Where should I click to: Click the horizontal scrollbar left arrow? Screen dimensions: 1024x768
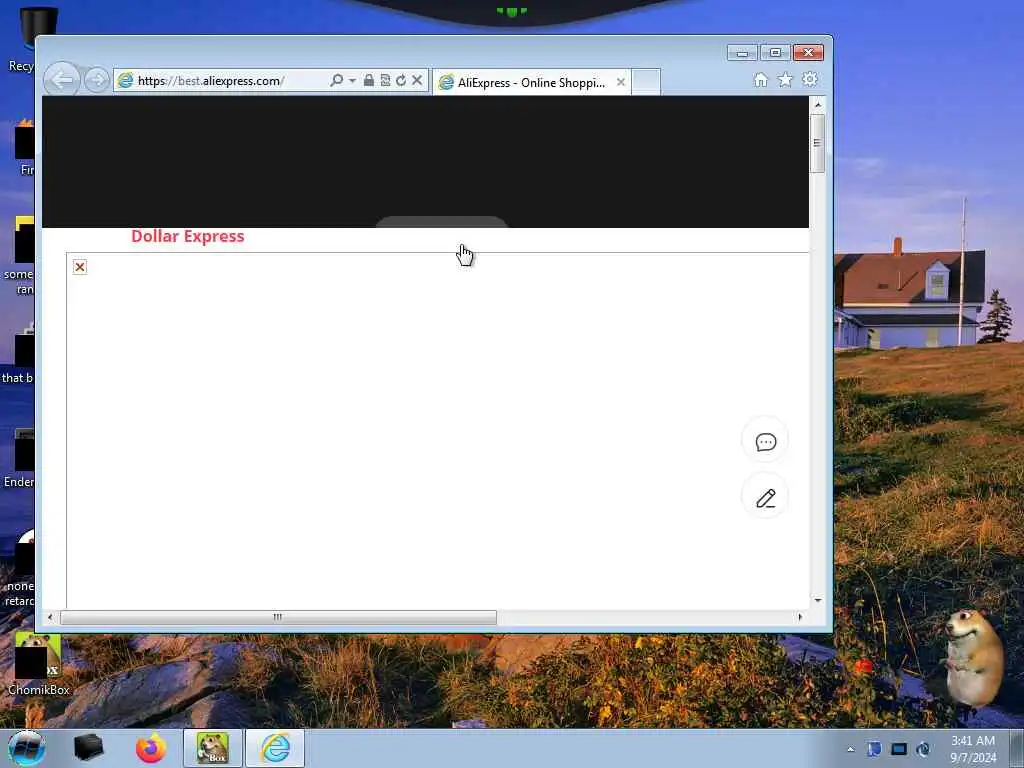(x=50, y=617)
